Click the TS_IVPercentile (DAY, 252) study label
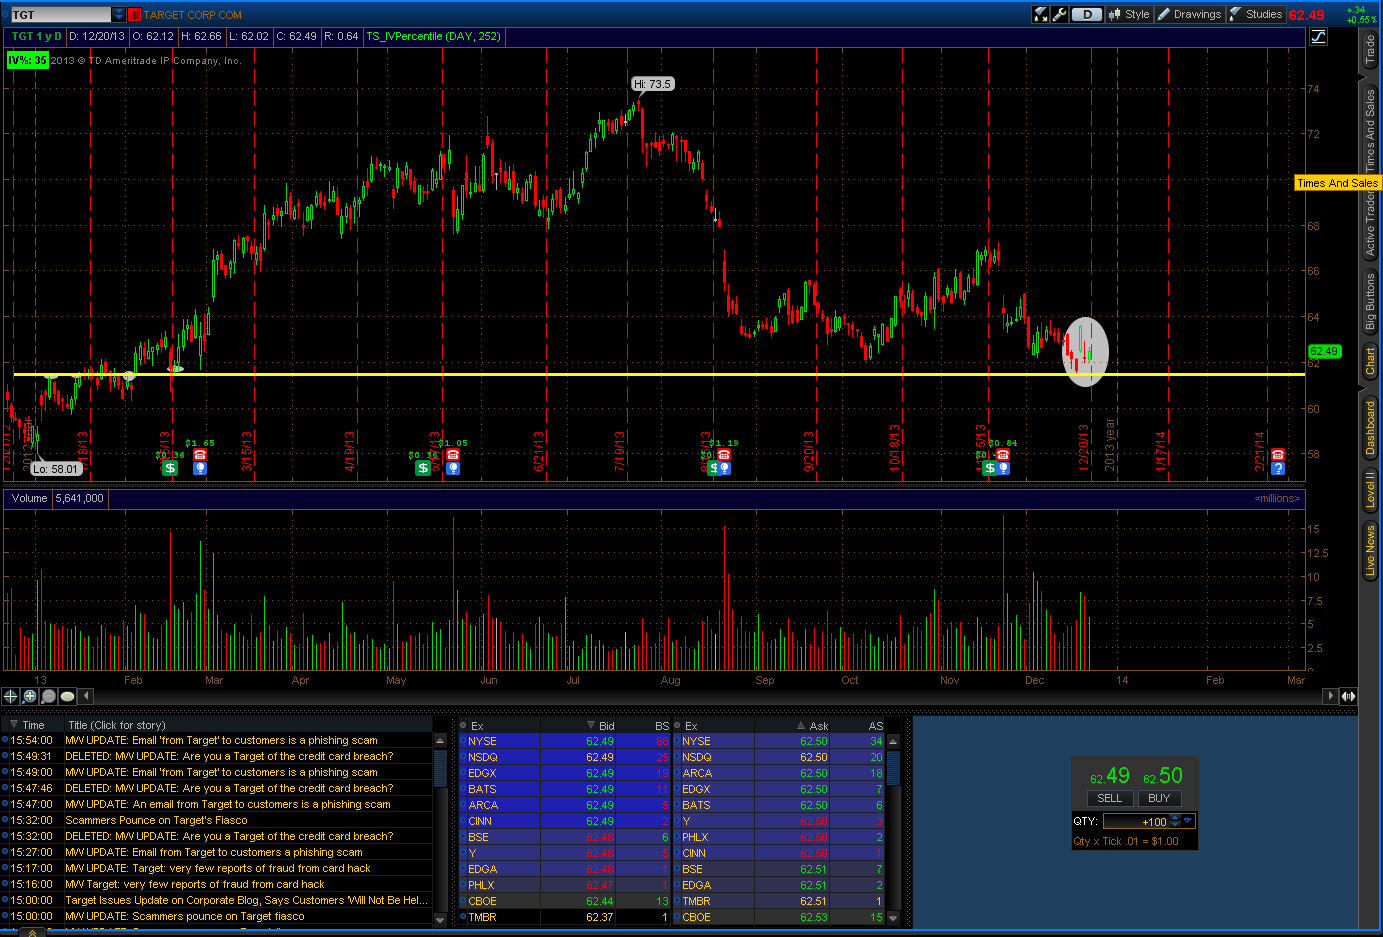Screen dimensions: 1383x937 433,36
